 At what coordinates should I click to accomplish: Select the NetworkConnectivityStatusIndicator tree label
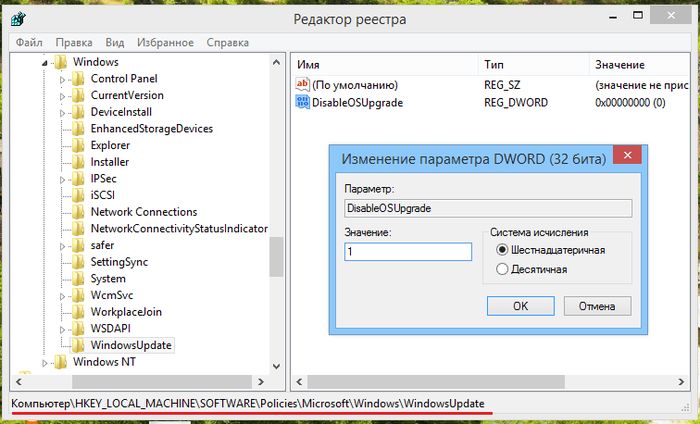(x=179, y=229)
